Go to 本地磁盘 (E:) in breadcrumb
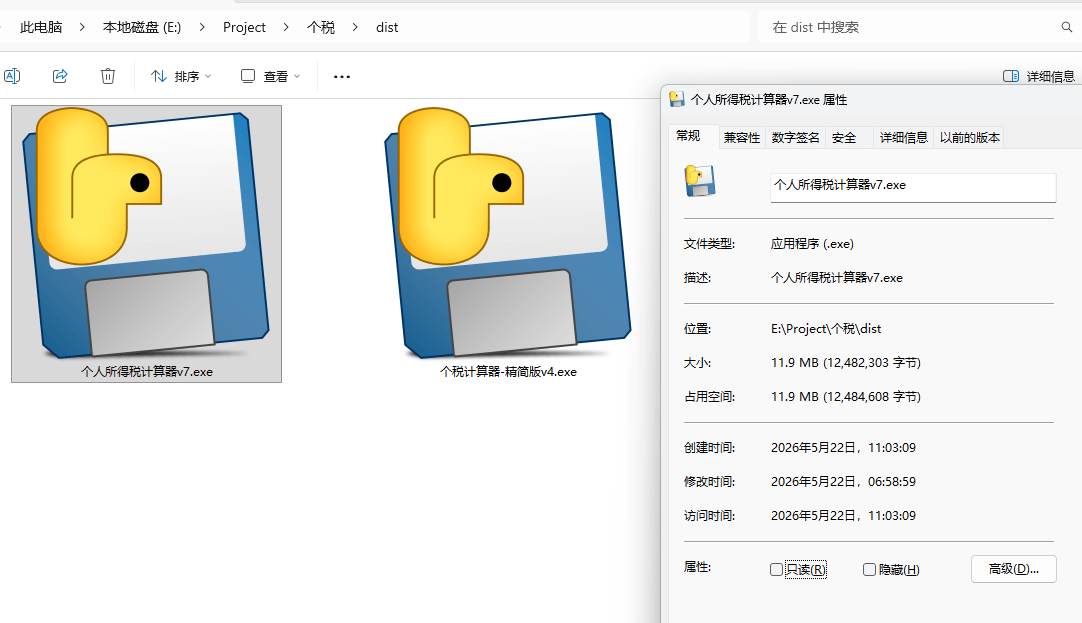 point(141,28)
